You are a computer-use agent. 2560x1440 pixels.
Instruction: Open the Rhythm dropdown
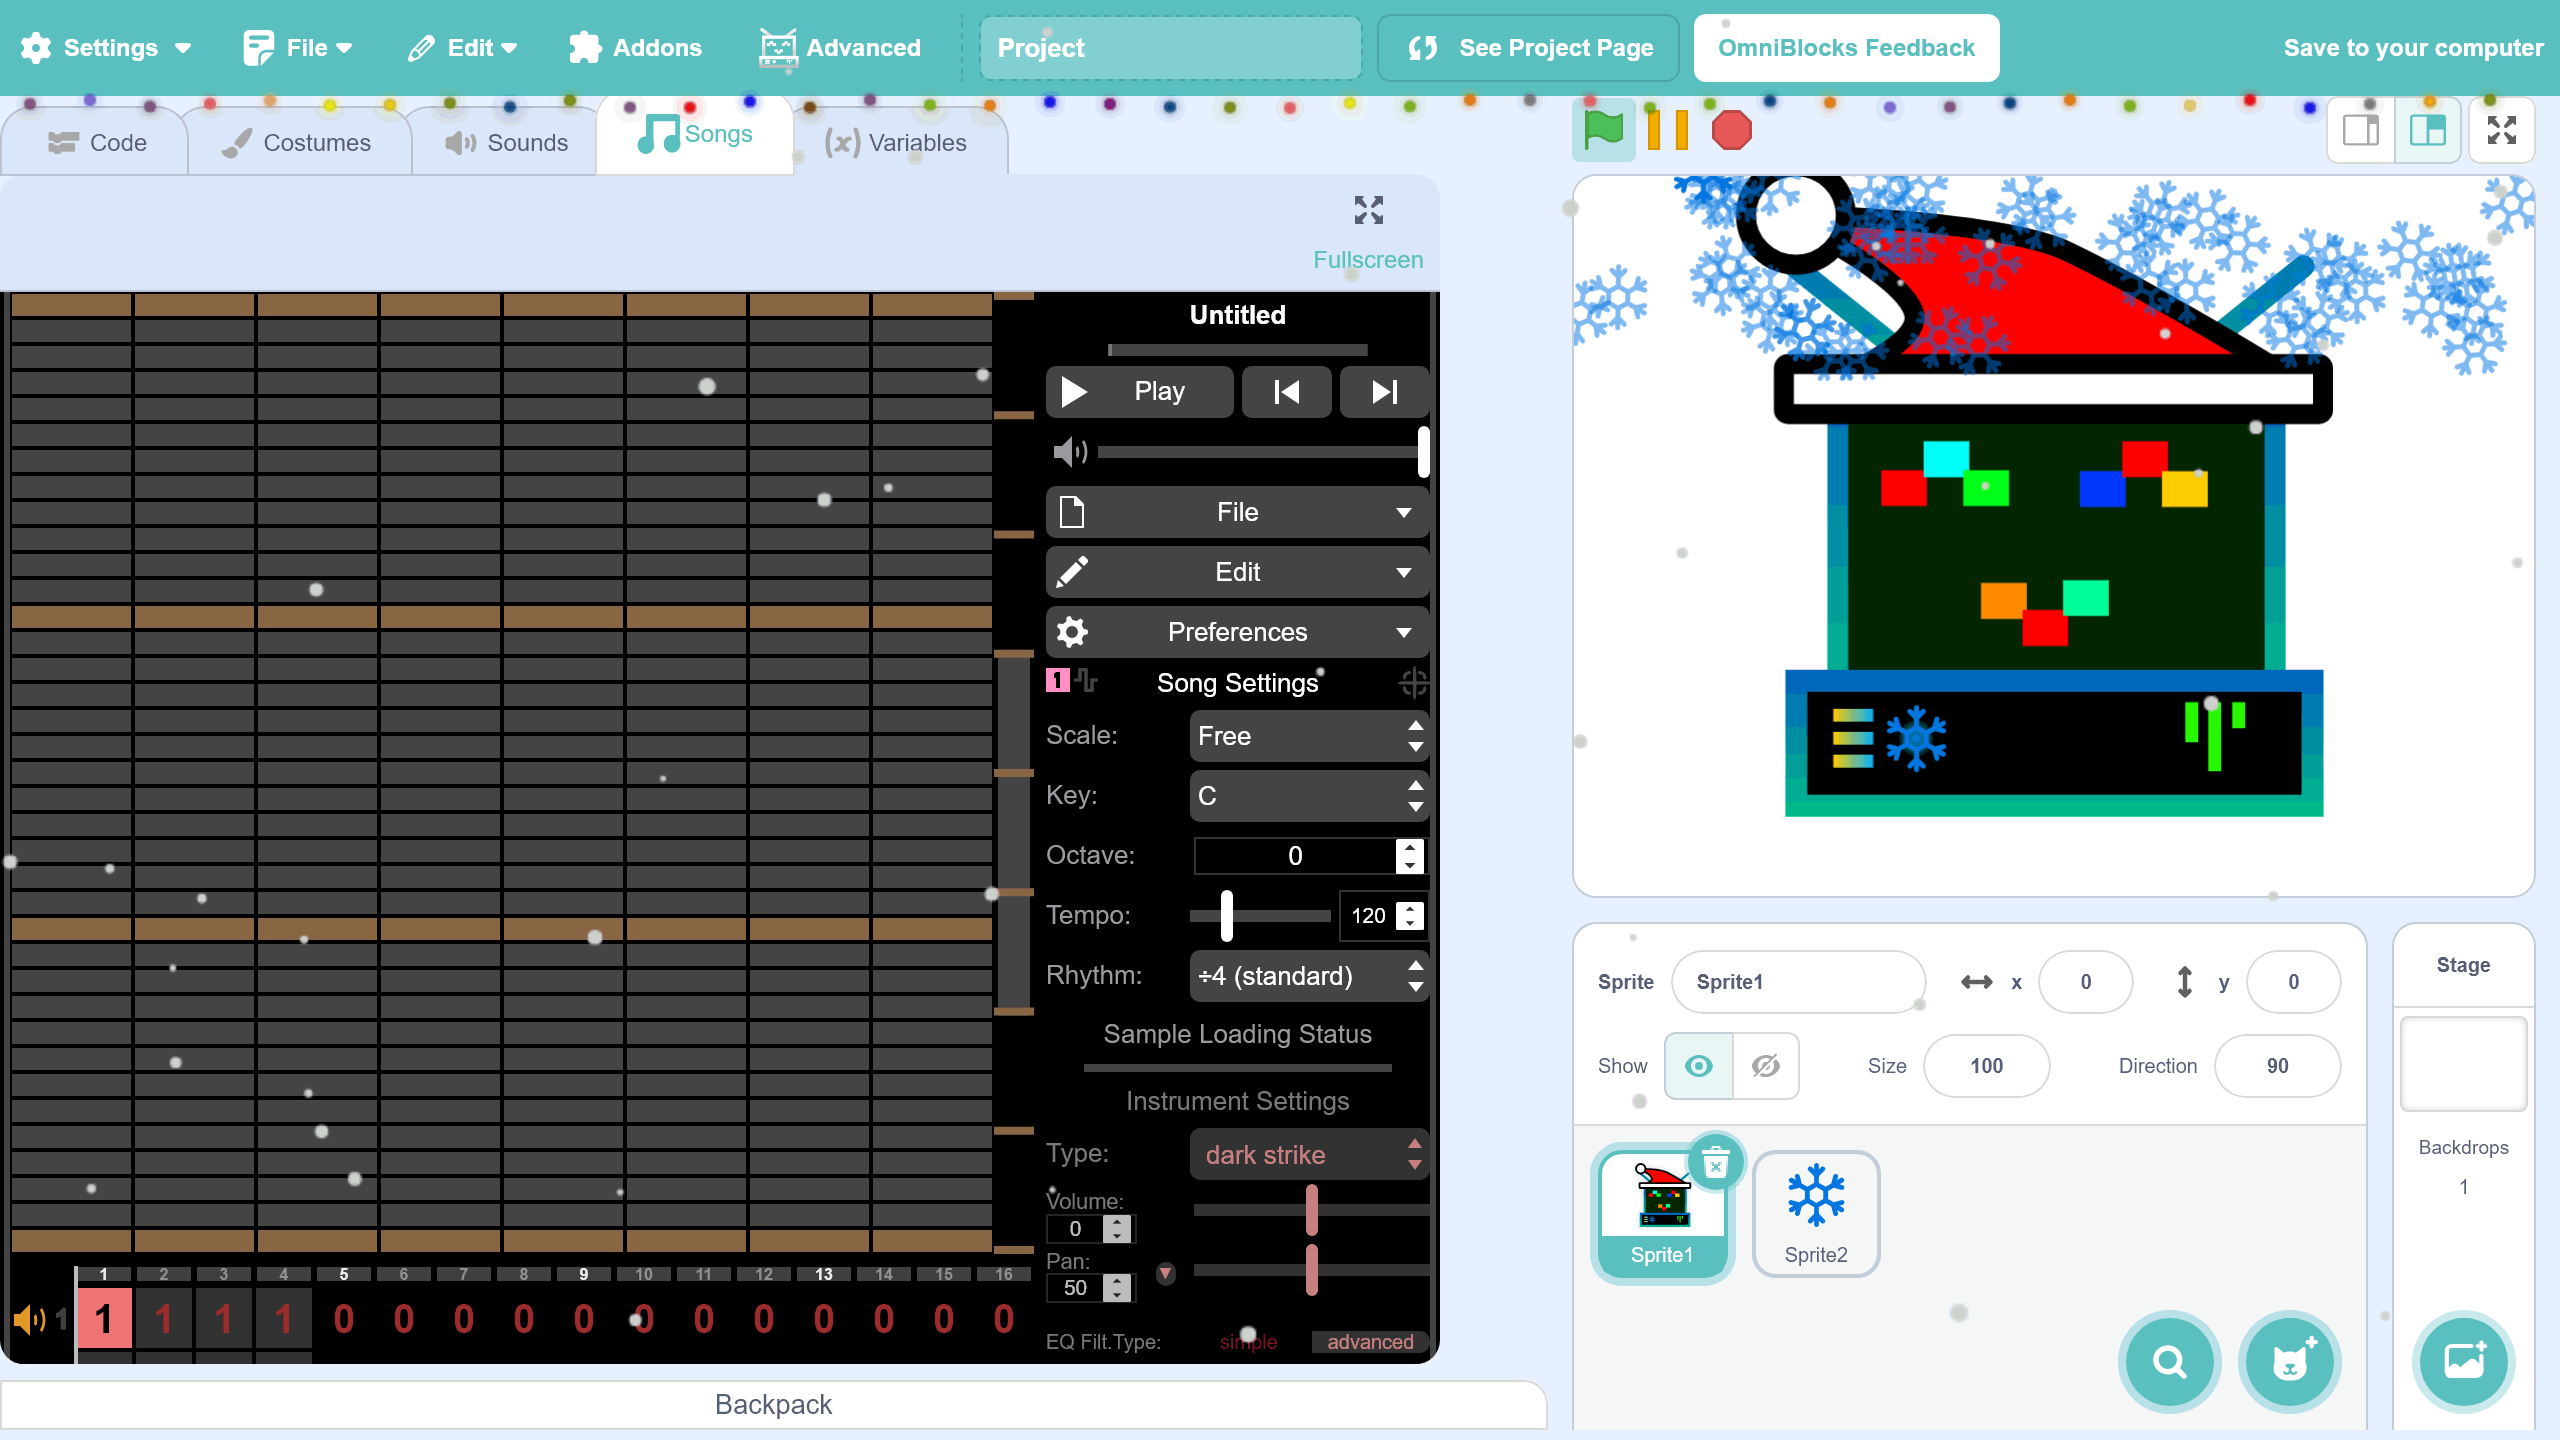click(1308, 976)
